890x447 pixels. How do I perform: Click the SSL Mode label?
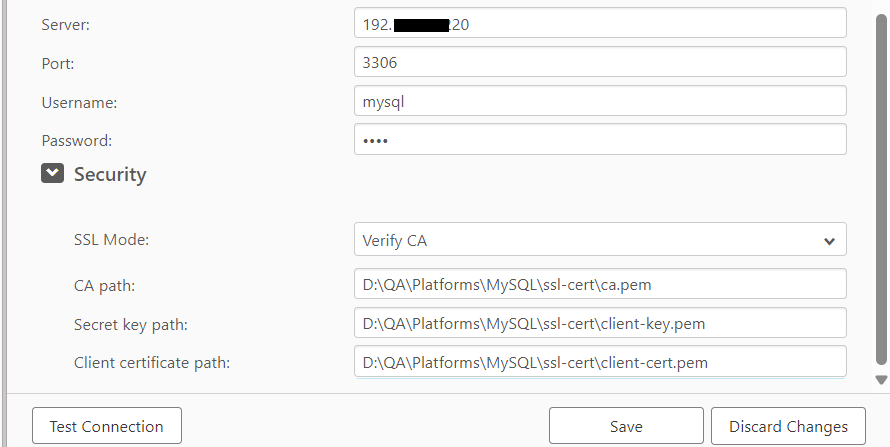(112, 240)
